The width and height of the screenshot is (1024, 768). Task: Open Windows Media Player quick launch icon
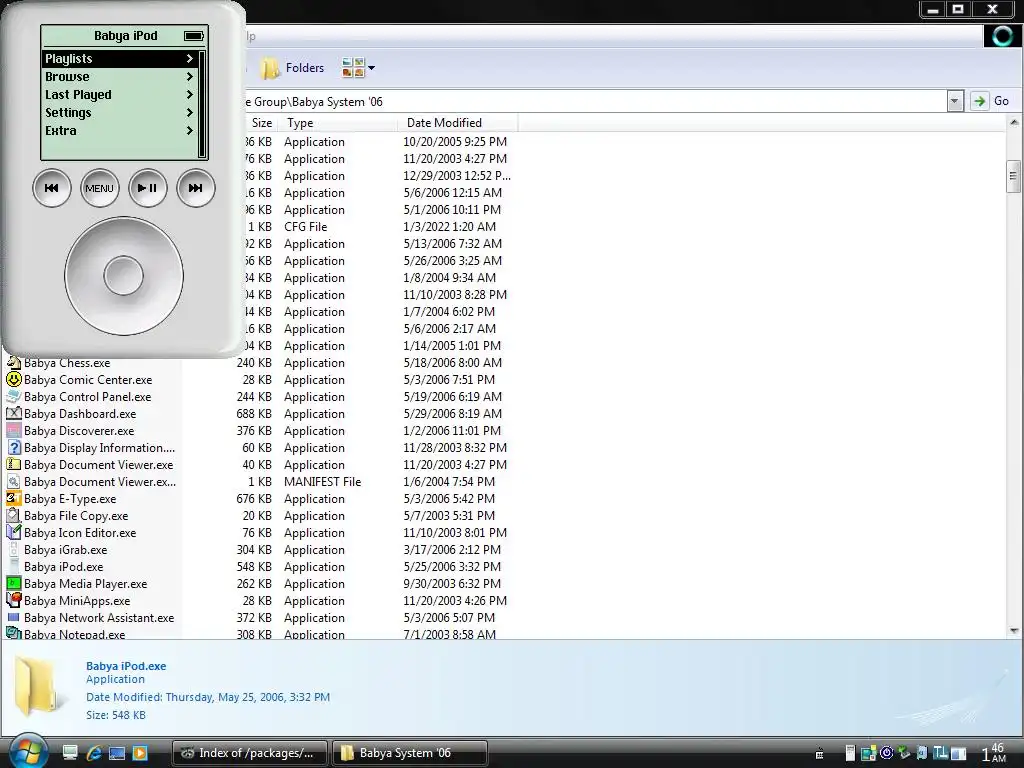coord(140,753)
